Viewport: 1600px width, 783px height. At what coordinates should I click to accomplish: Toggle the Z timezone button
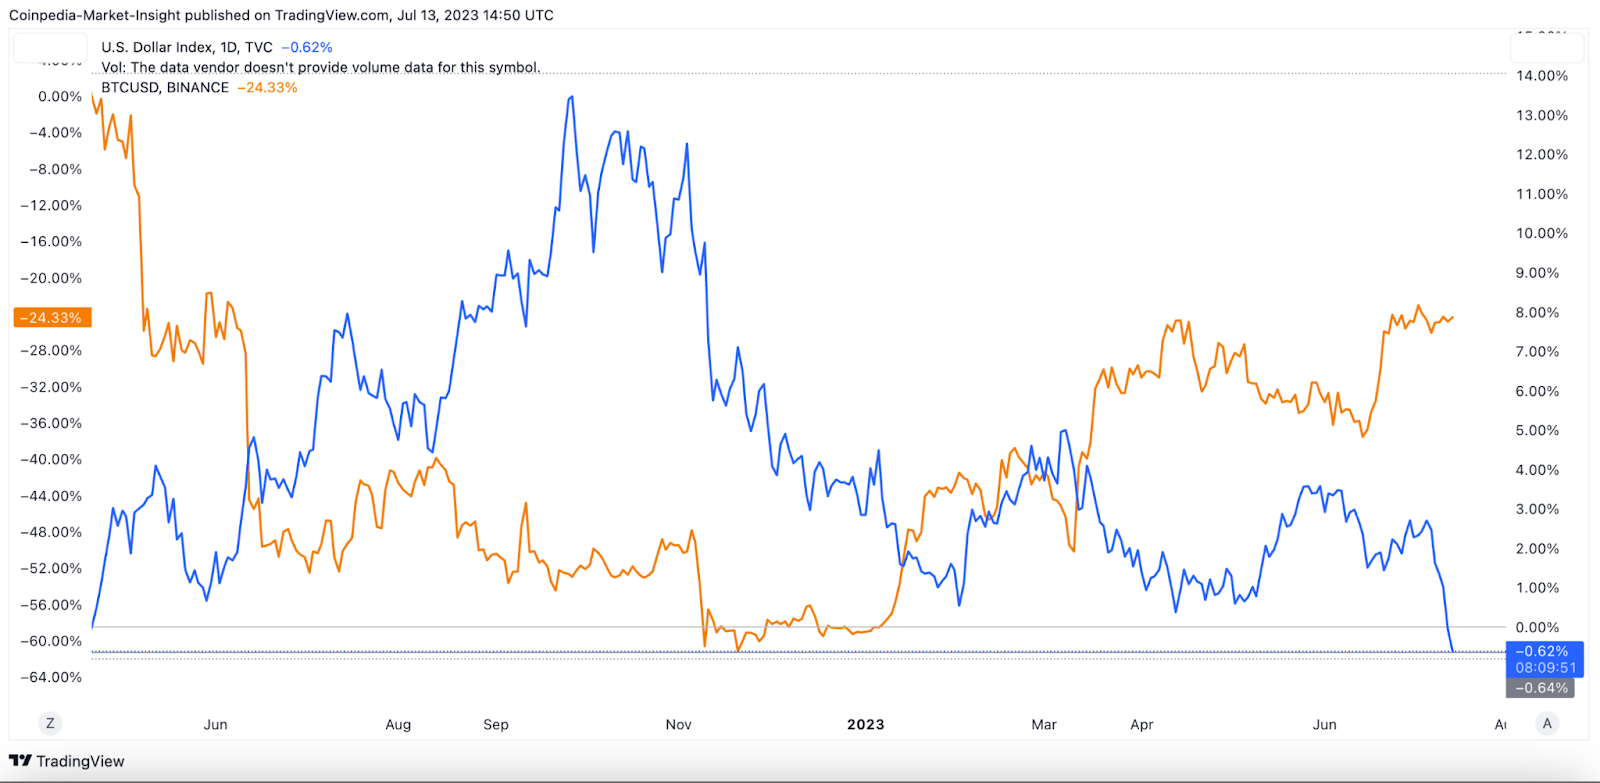(50, 723)
